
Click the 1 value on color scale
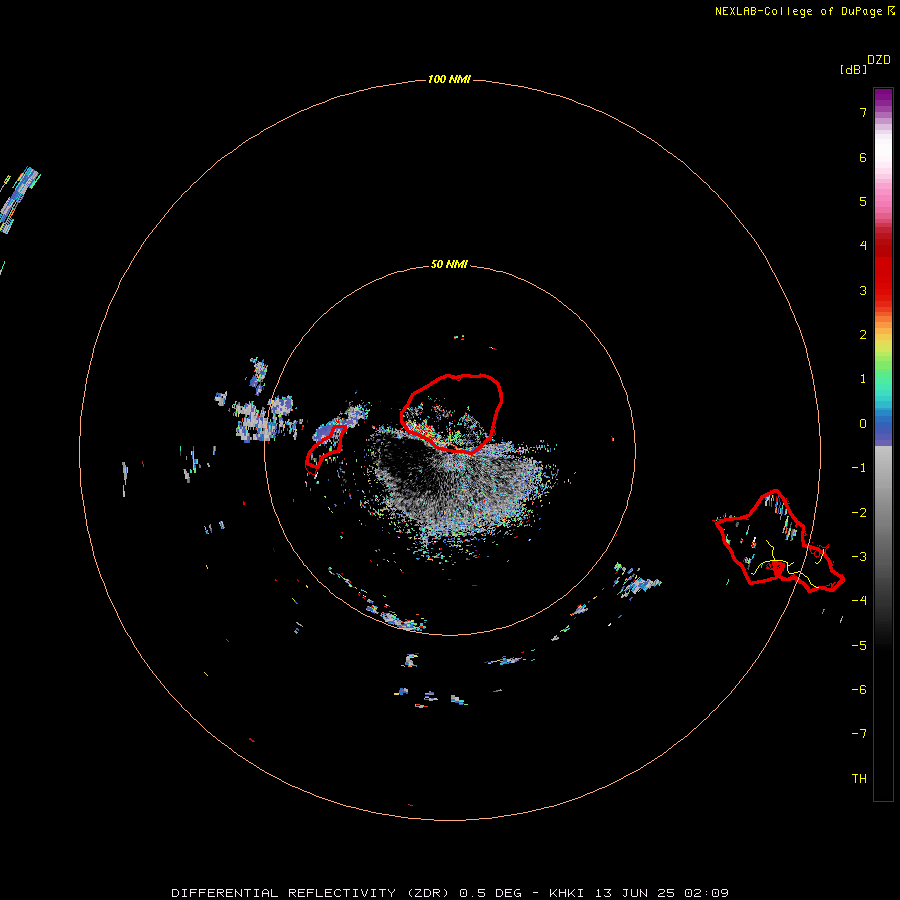tap(863, 379)
